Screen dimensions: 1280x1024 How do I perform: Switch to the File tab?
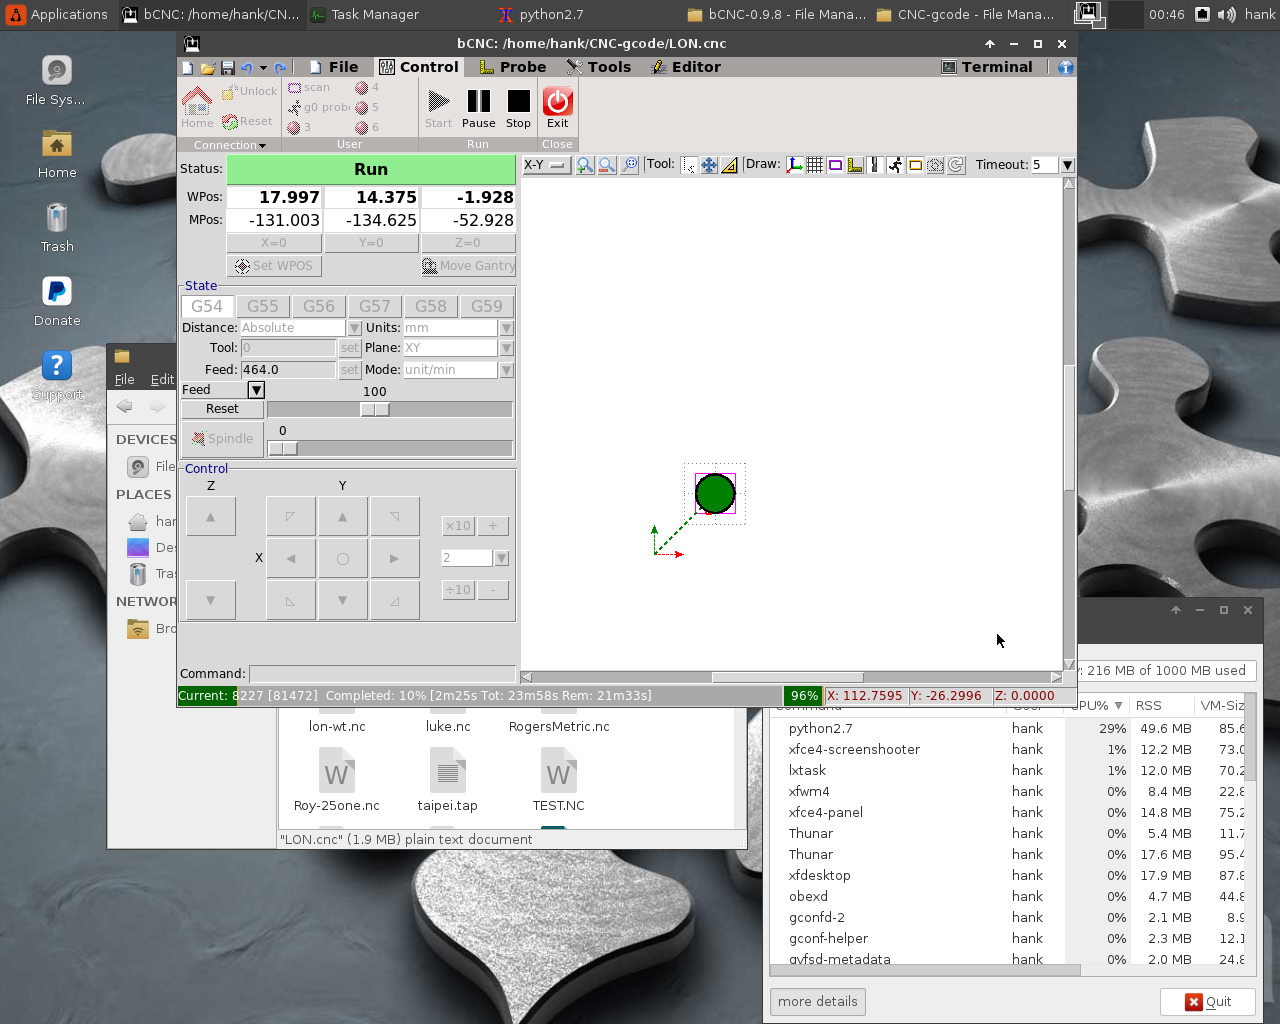(334, 67)
